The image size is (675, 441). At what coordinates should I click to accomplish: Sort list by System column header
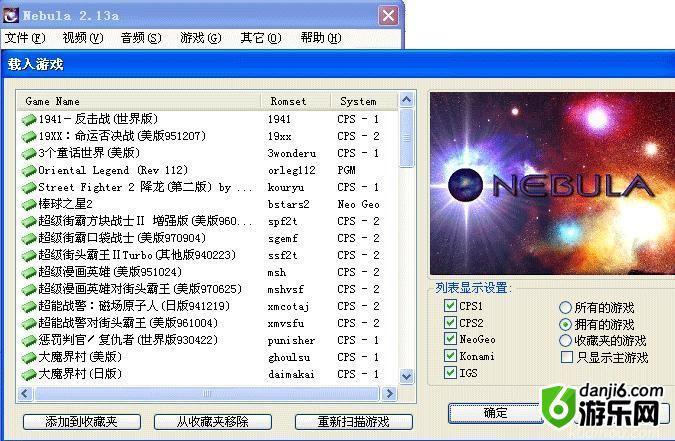[x=364, y=102]
